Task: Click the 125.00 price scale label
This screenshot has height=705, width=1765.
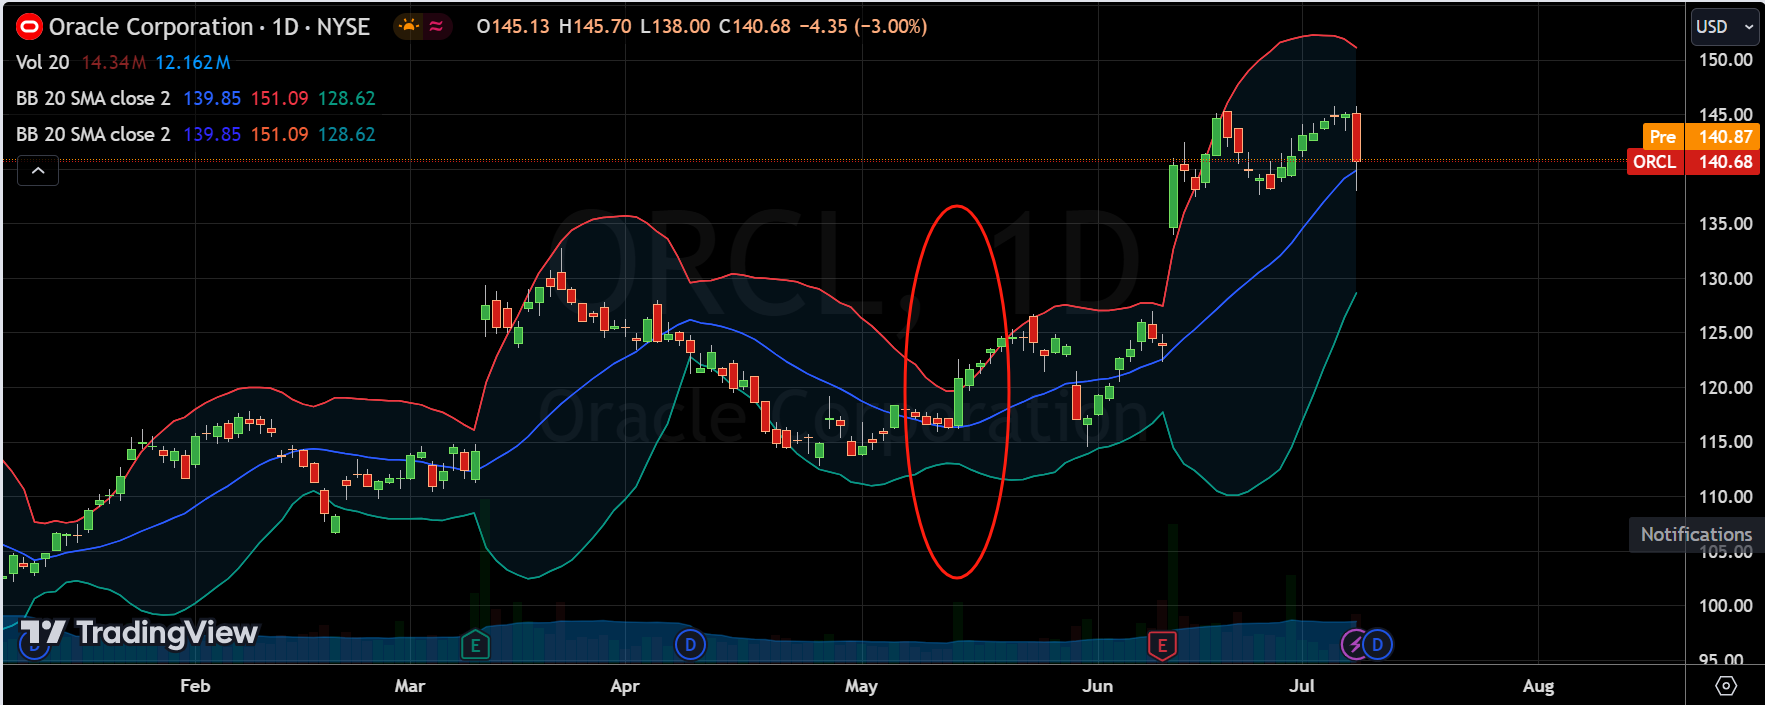Action: point(1726,332)
